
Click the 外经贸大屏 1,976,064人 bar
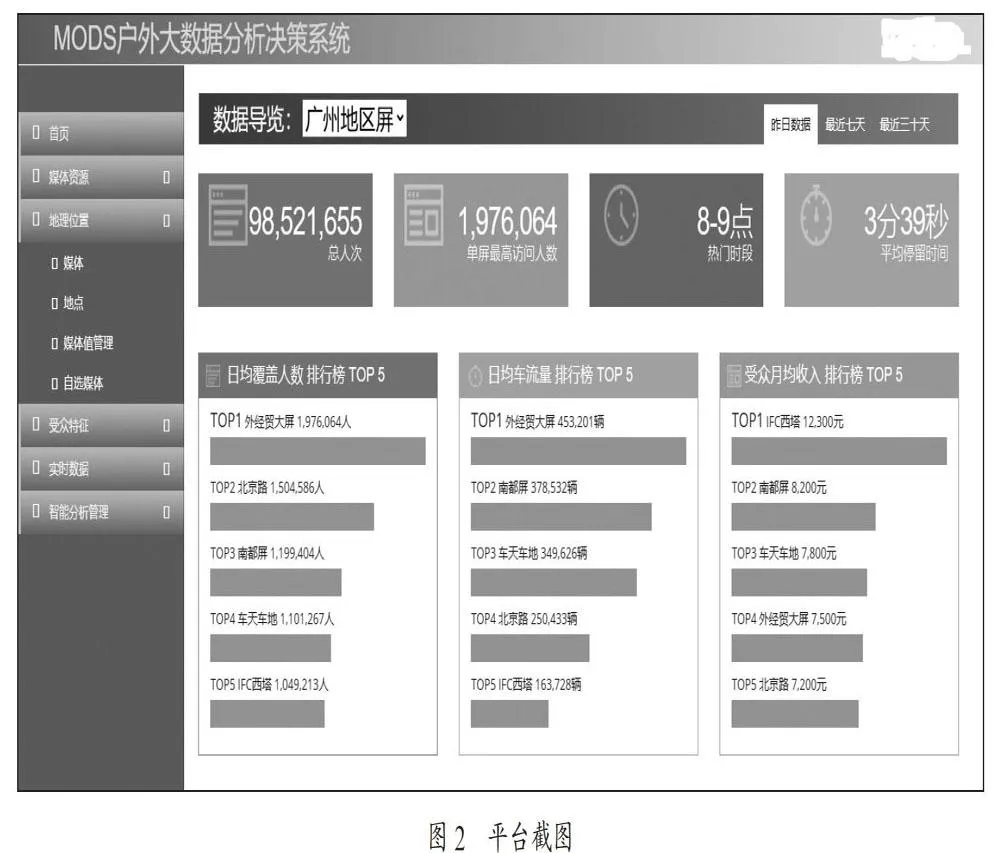[318, 451]
